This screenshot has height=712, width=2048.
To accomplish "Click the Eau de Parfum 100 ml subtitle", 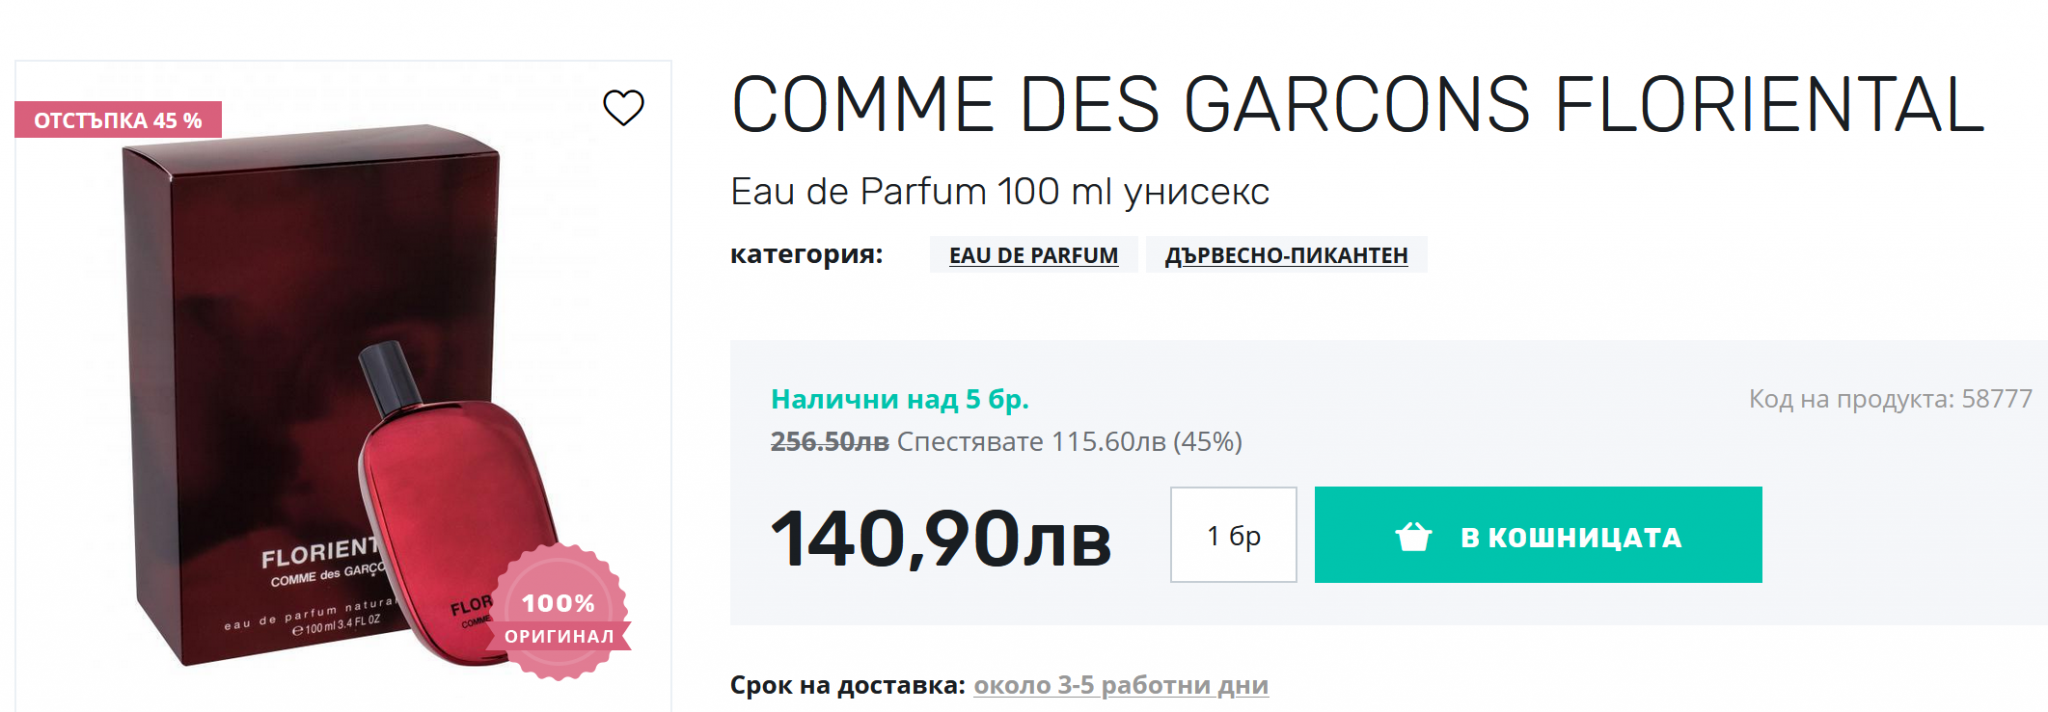I will click(x=999, y=191).
